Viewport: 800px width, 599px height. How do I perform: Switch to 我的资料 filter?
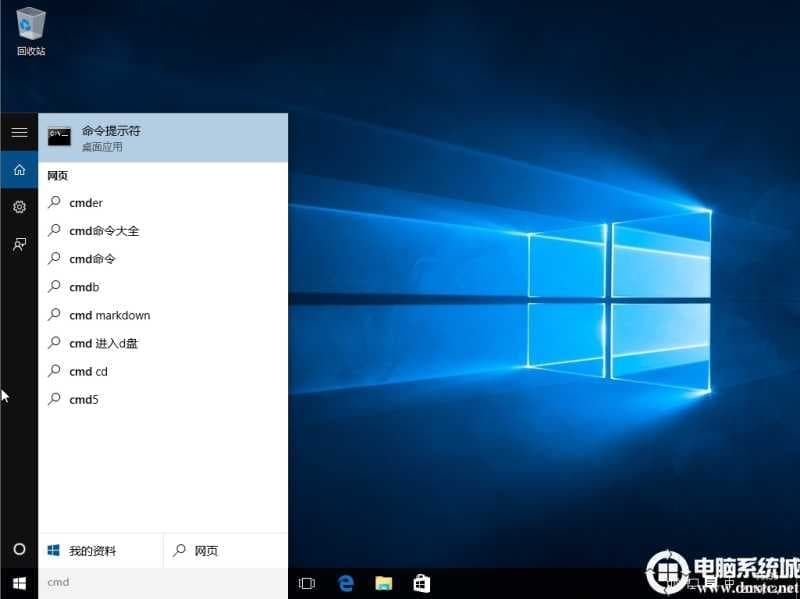[94, 549]
